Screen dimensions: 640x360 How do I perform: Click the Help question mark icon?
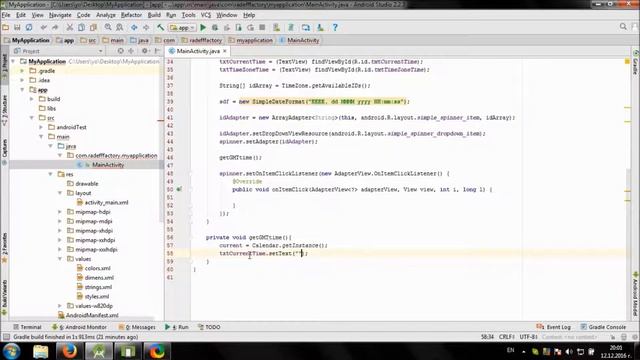click(335, 27)
